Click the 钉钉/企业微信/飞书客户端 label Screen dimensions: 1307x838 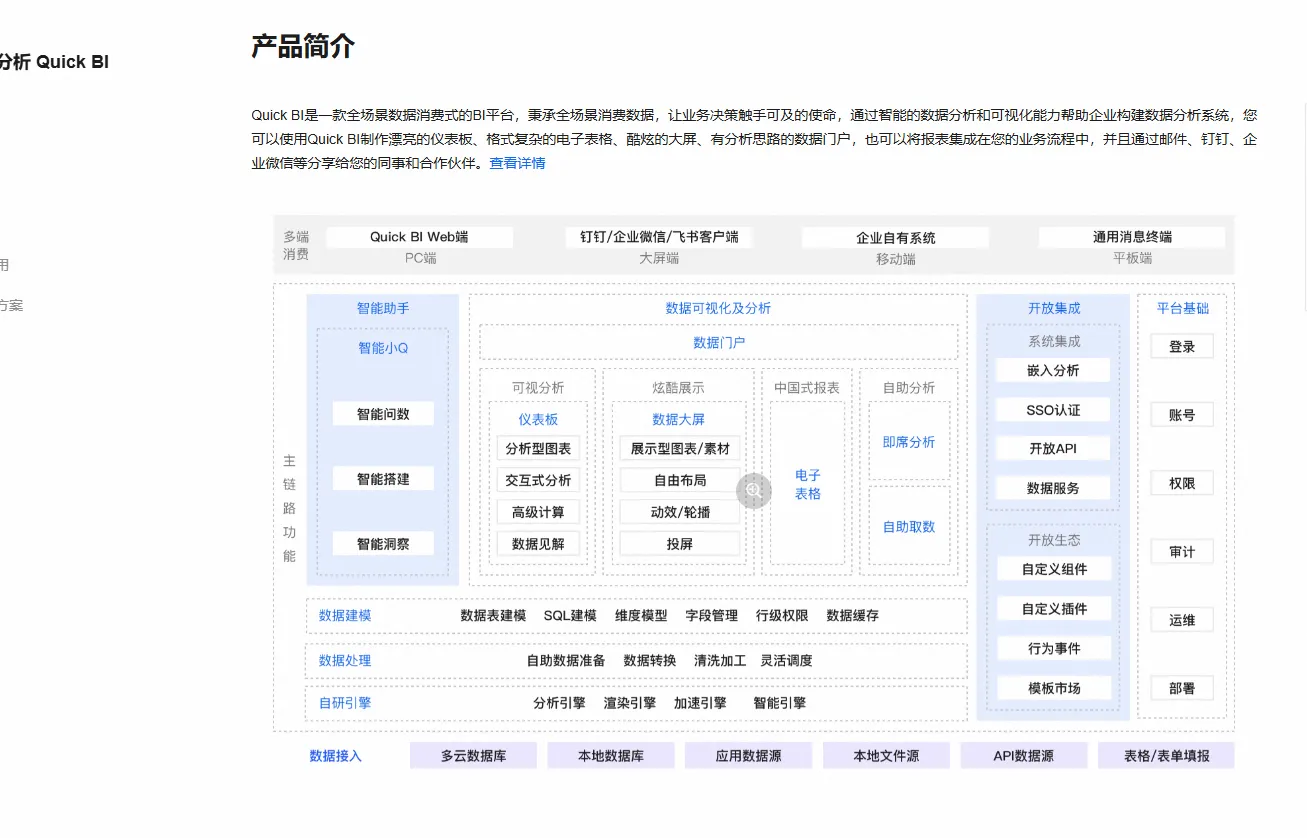[x=659, y=237]
